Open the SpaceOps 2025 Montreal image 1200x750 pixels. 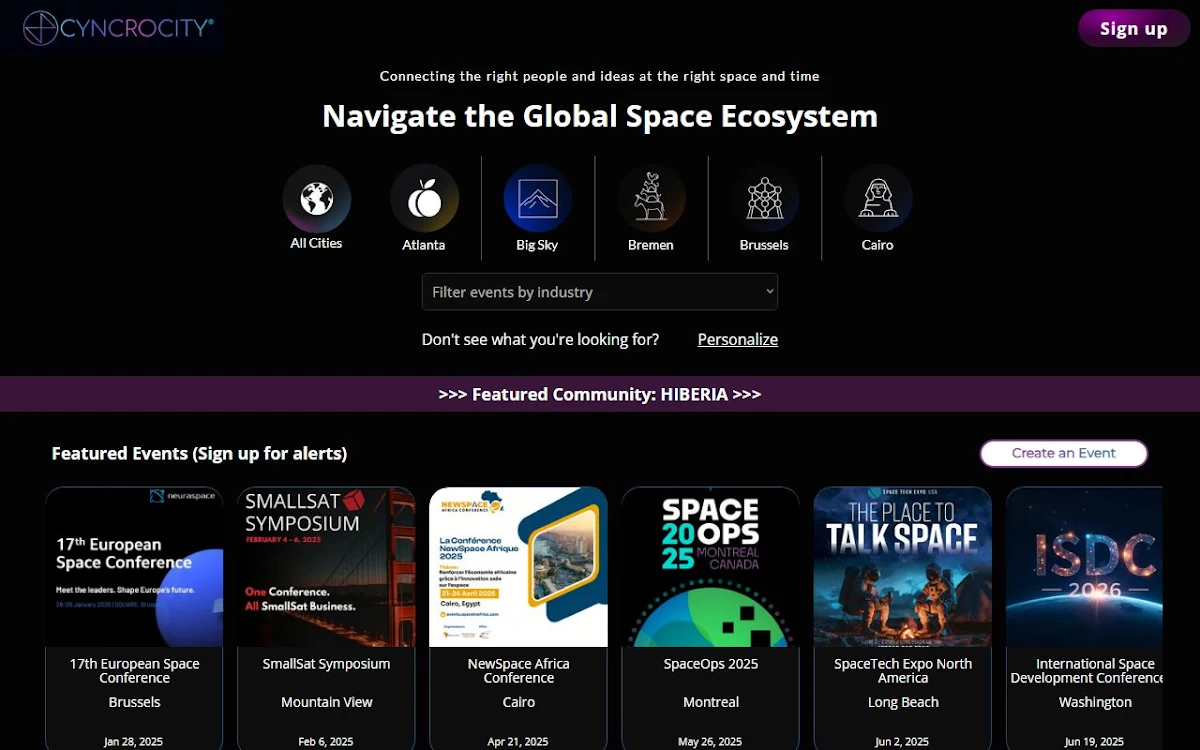click(x=710, y=567)
